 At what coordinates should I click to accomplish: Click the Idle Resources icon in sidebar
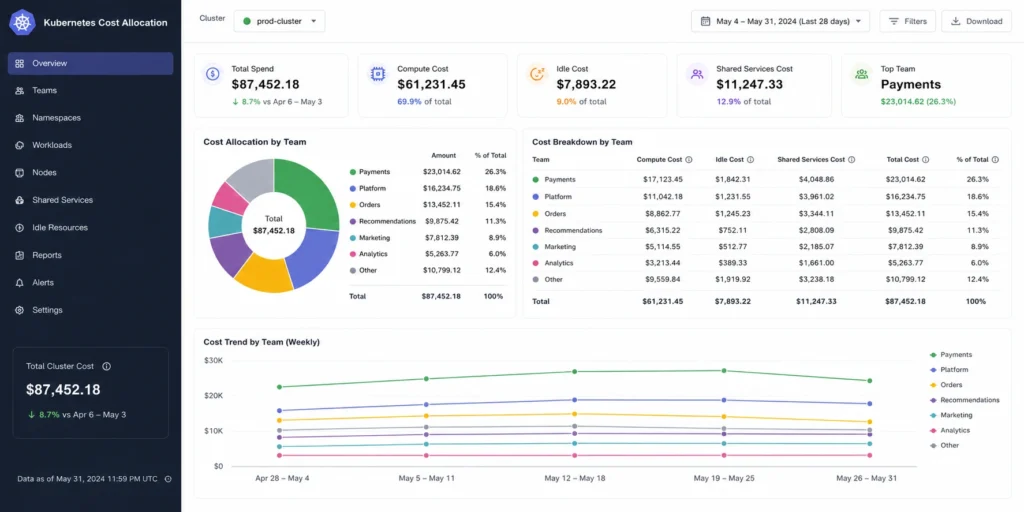[20, 227]
